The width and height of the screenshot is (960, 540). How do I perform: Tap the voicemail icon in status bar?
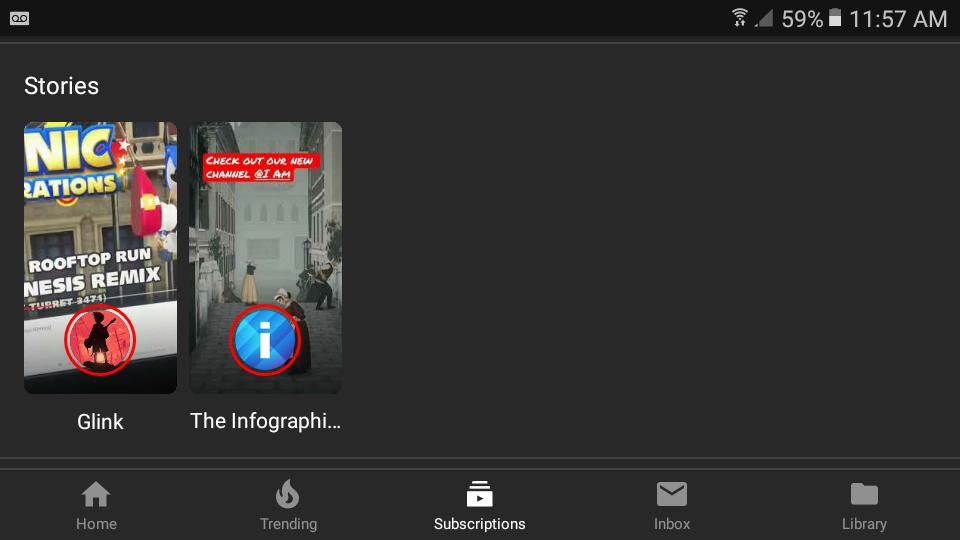click(20, 18)
